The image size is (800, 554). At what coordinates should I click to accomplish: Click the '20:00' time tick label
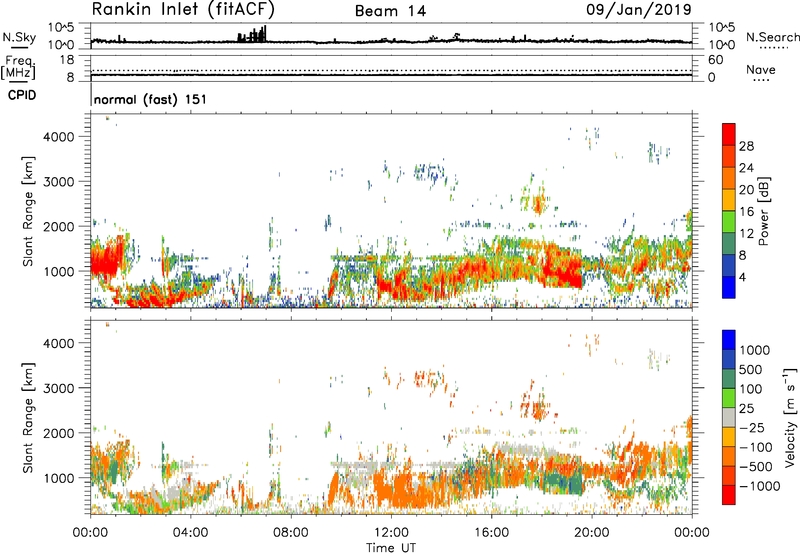(x=591, y=533)
